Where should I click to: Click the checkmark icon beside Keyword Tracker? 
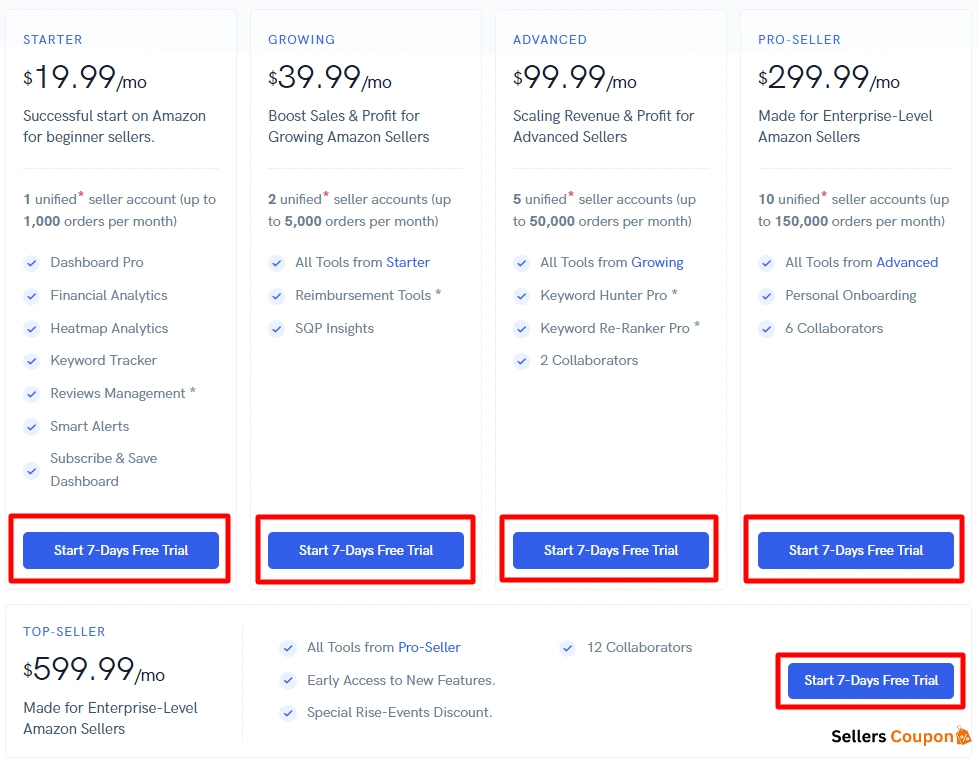coord(31,361)
